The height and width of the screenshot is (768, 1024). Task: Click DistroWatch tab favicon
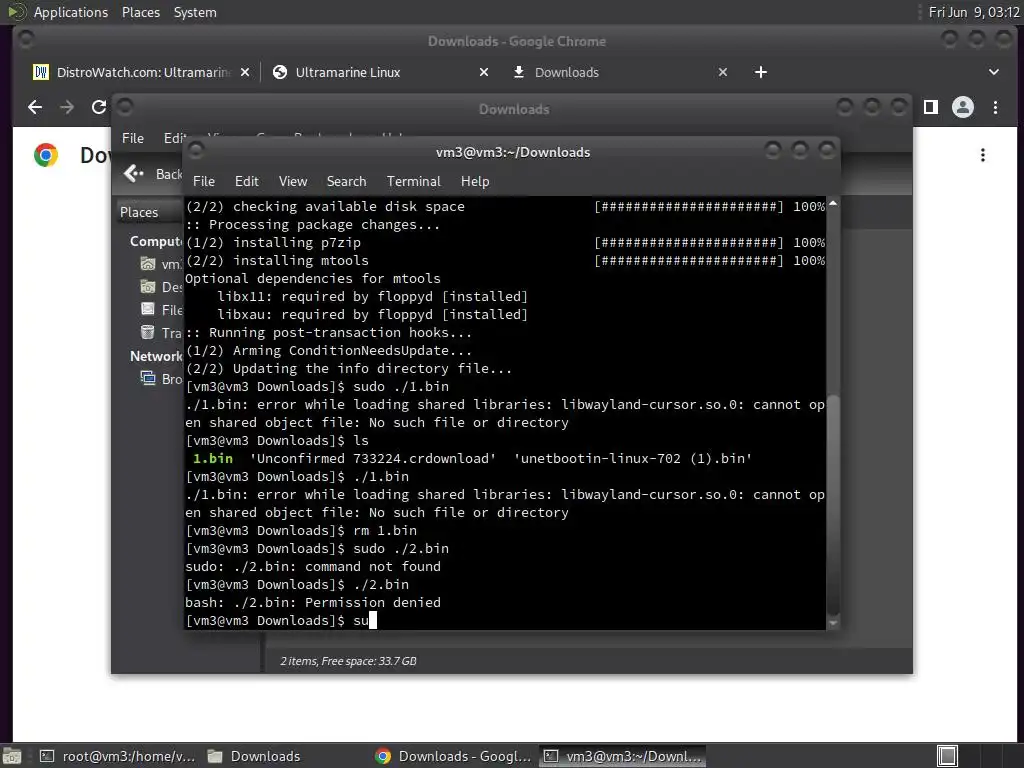point(40,72)
